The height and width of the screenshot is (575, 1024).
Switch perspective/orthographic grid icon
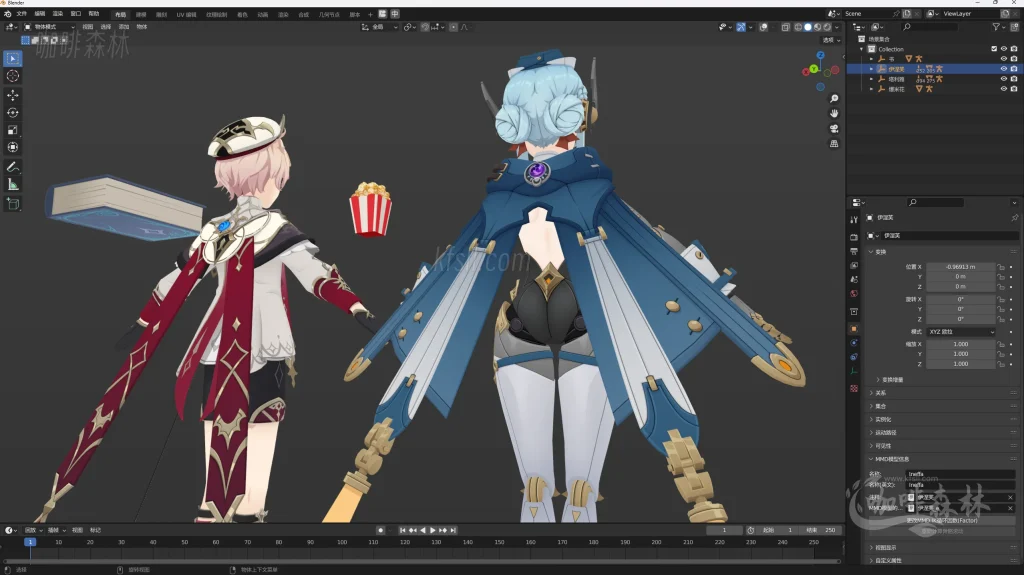coord(834,144)
